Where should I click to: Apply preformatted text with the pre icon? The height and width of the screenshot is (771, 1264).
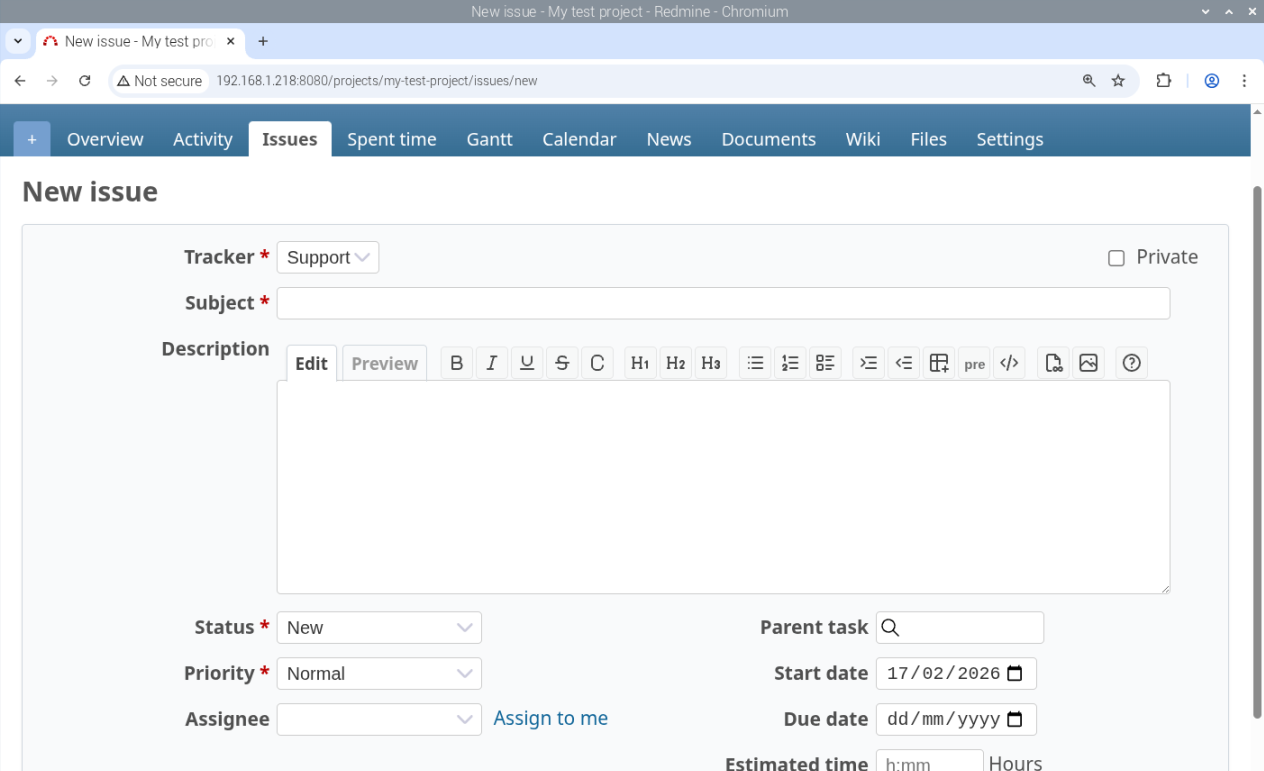click(x=974, y=363)
